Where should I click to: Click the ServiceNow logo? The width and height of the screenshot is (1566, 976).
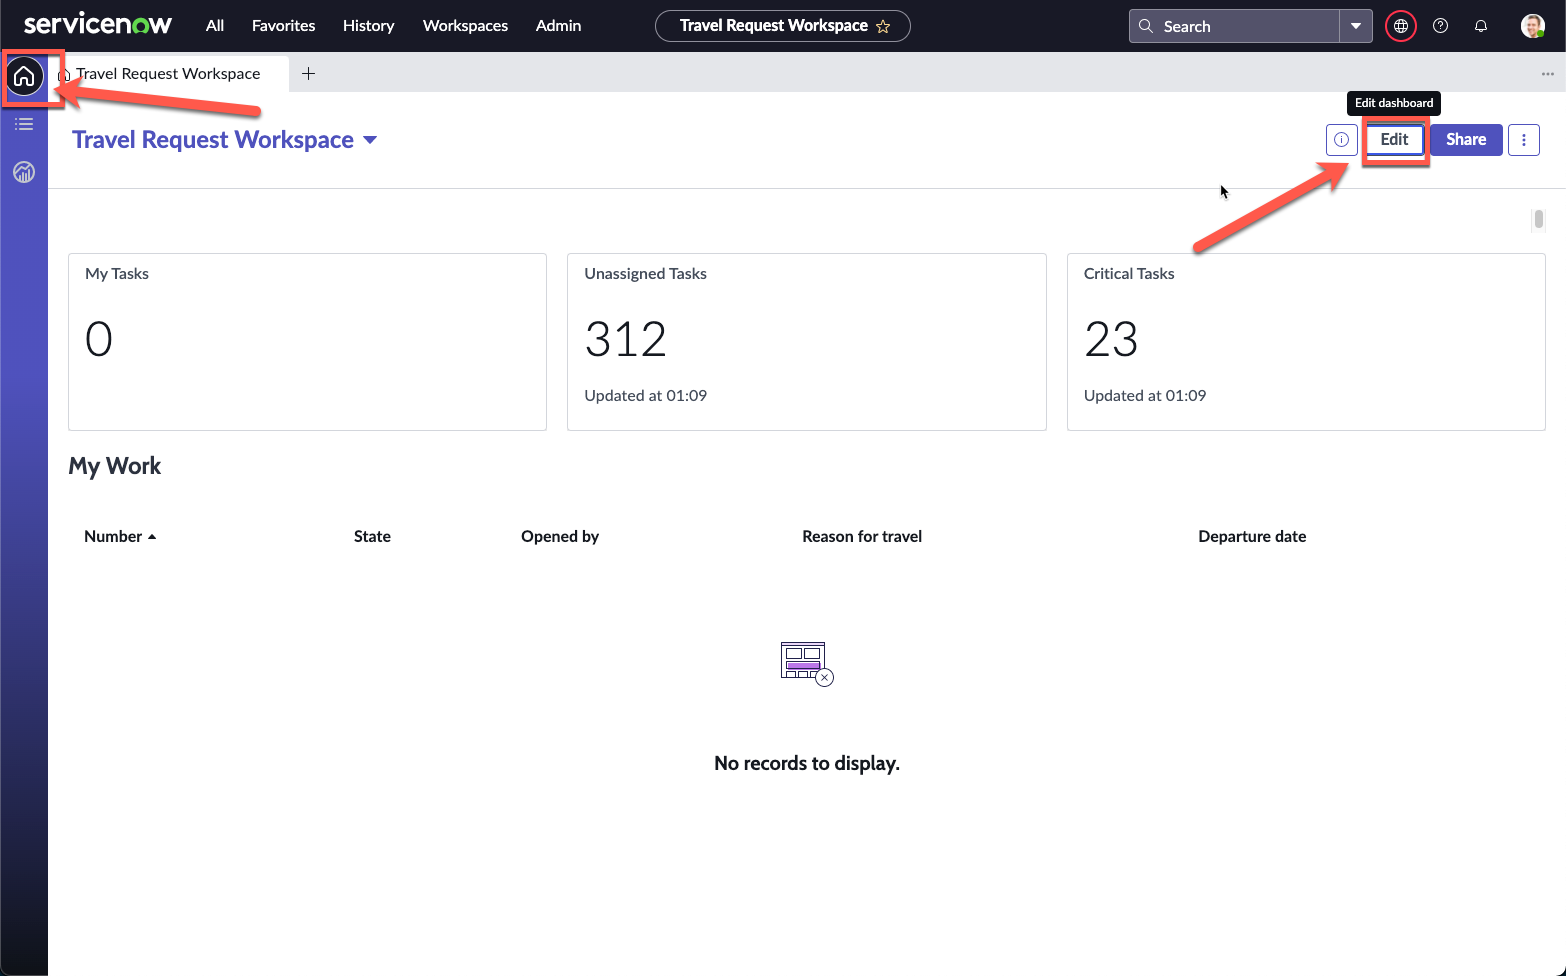tap(97, 25)
